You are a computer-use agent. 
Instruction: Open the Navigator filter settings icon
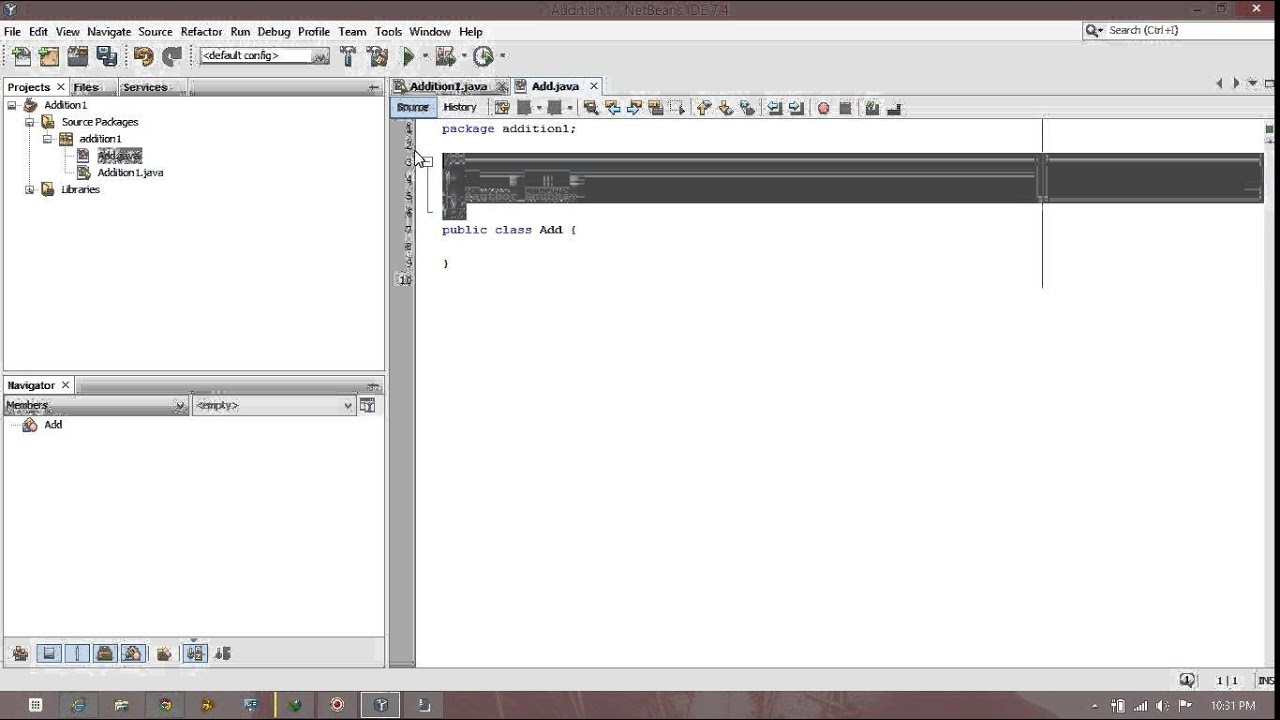[x=368, y=405]
